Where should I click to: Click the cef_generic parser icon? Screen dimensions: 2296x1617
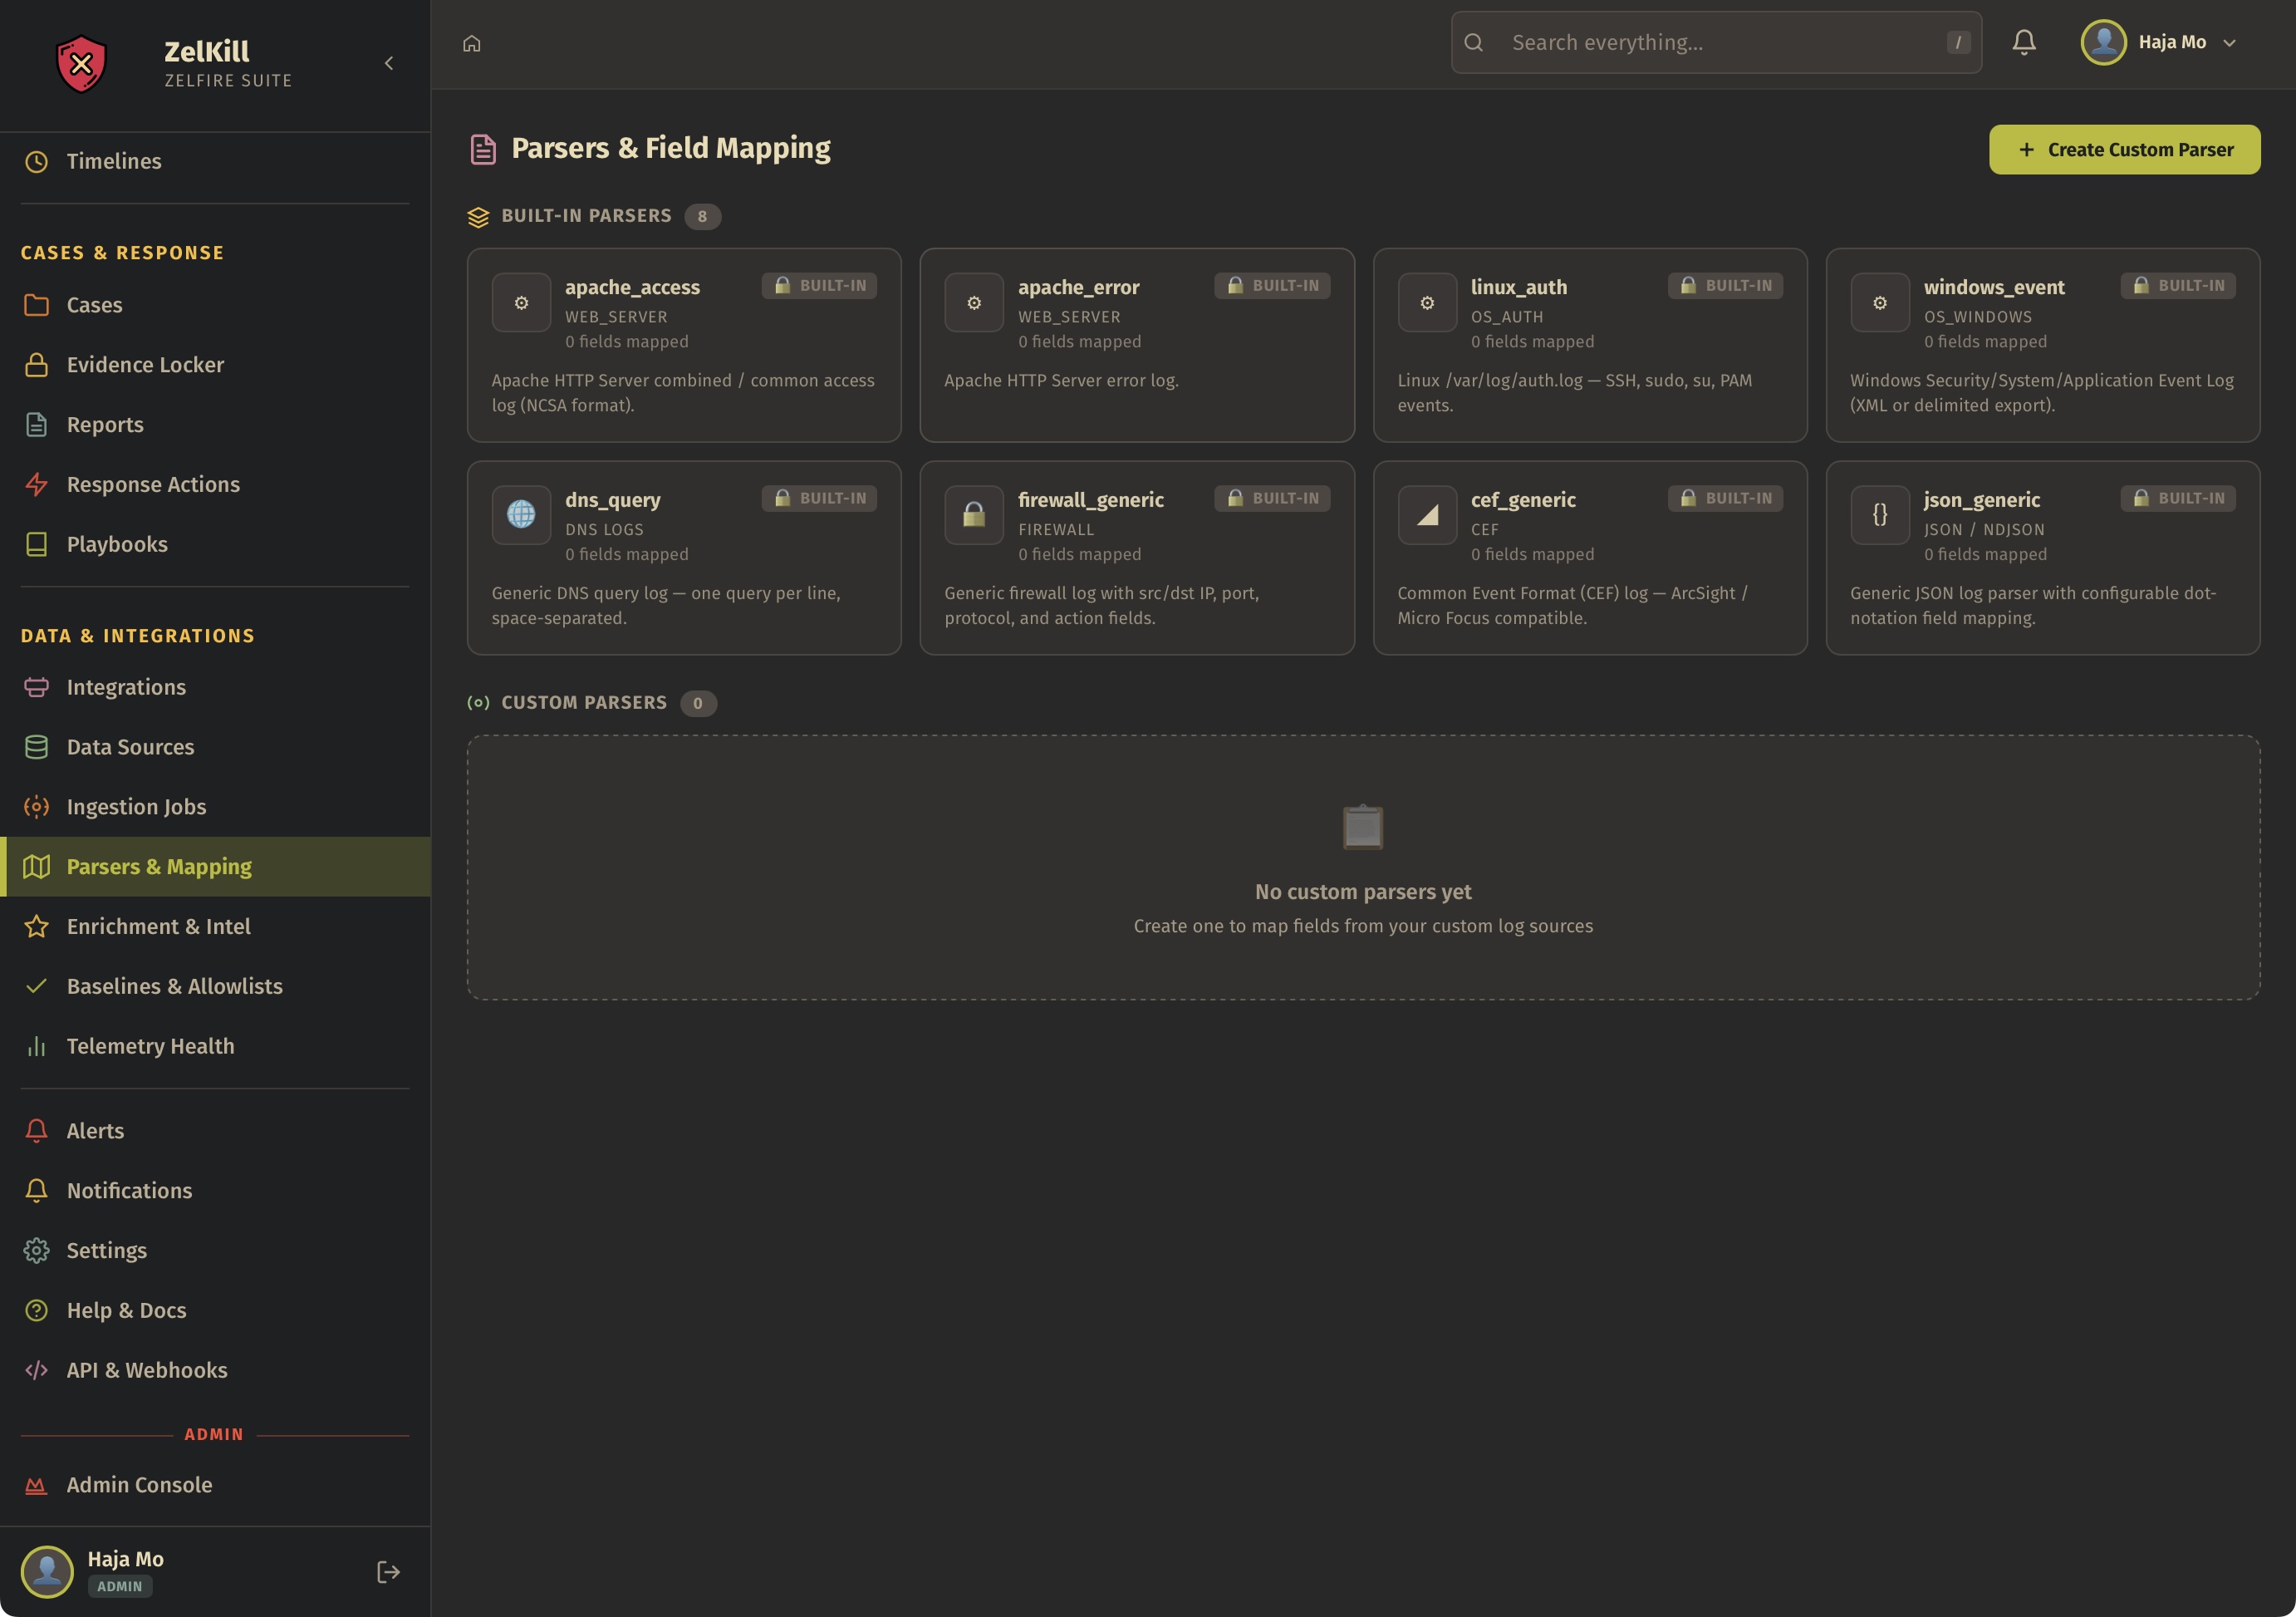[x=1426, y=514]
